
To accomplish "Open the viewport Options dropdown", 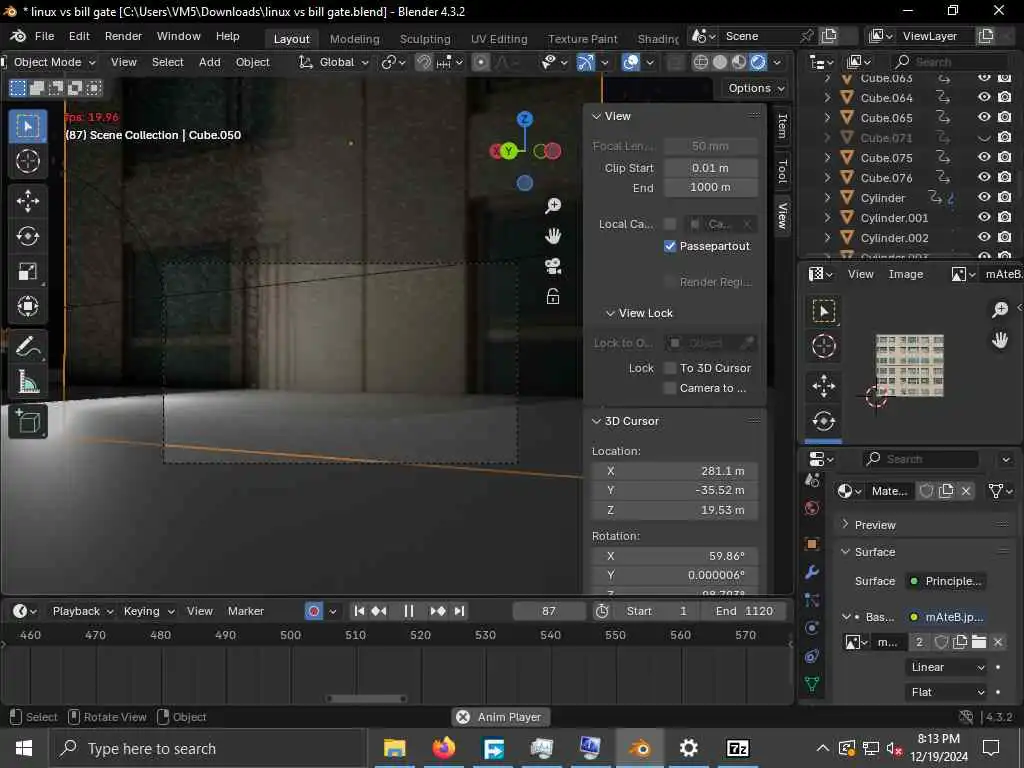I will point(756,88).
